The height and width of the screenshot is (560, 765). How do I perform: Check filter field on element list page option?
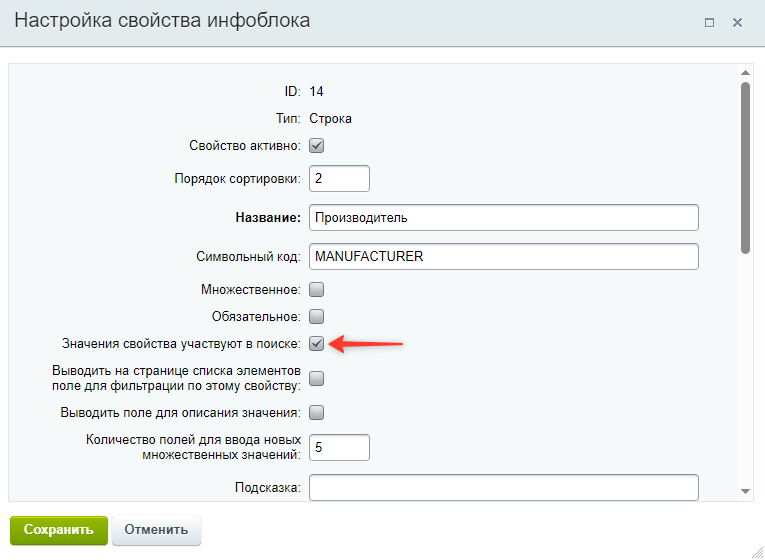(x=317, y=379)
